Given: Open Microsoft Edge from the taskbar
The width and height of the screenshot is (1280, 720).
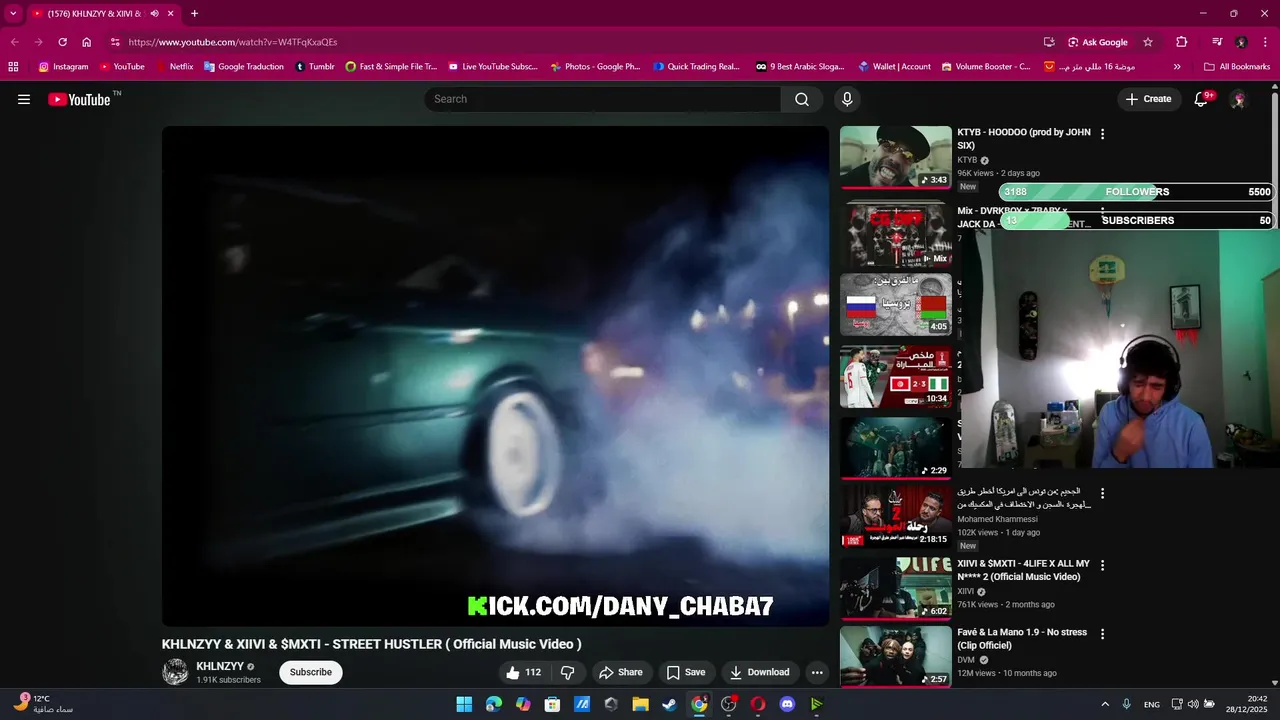Looking at the screenshot, I should 494,704.
